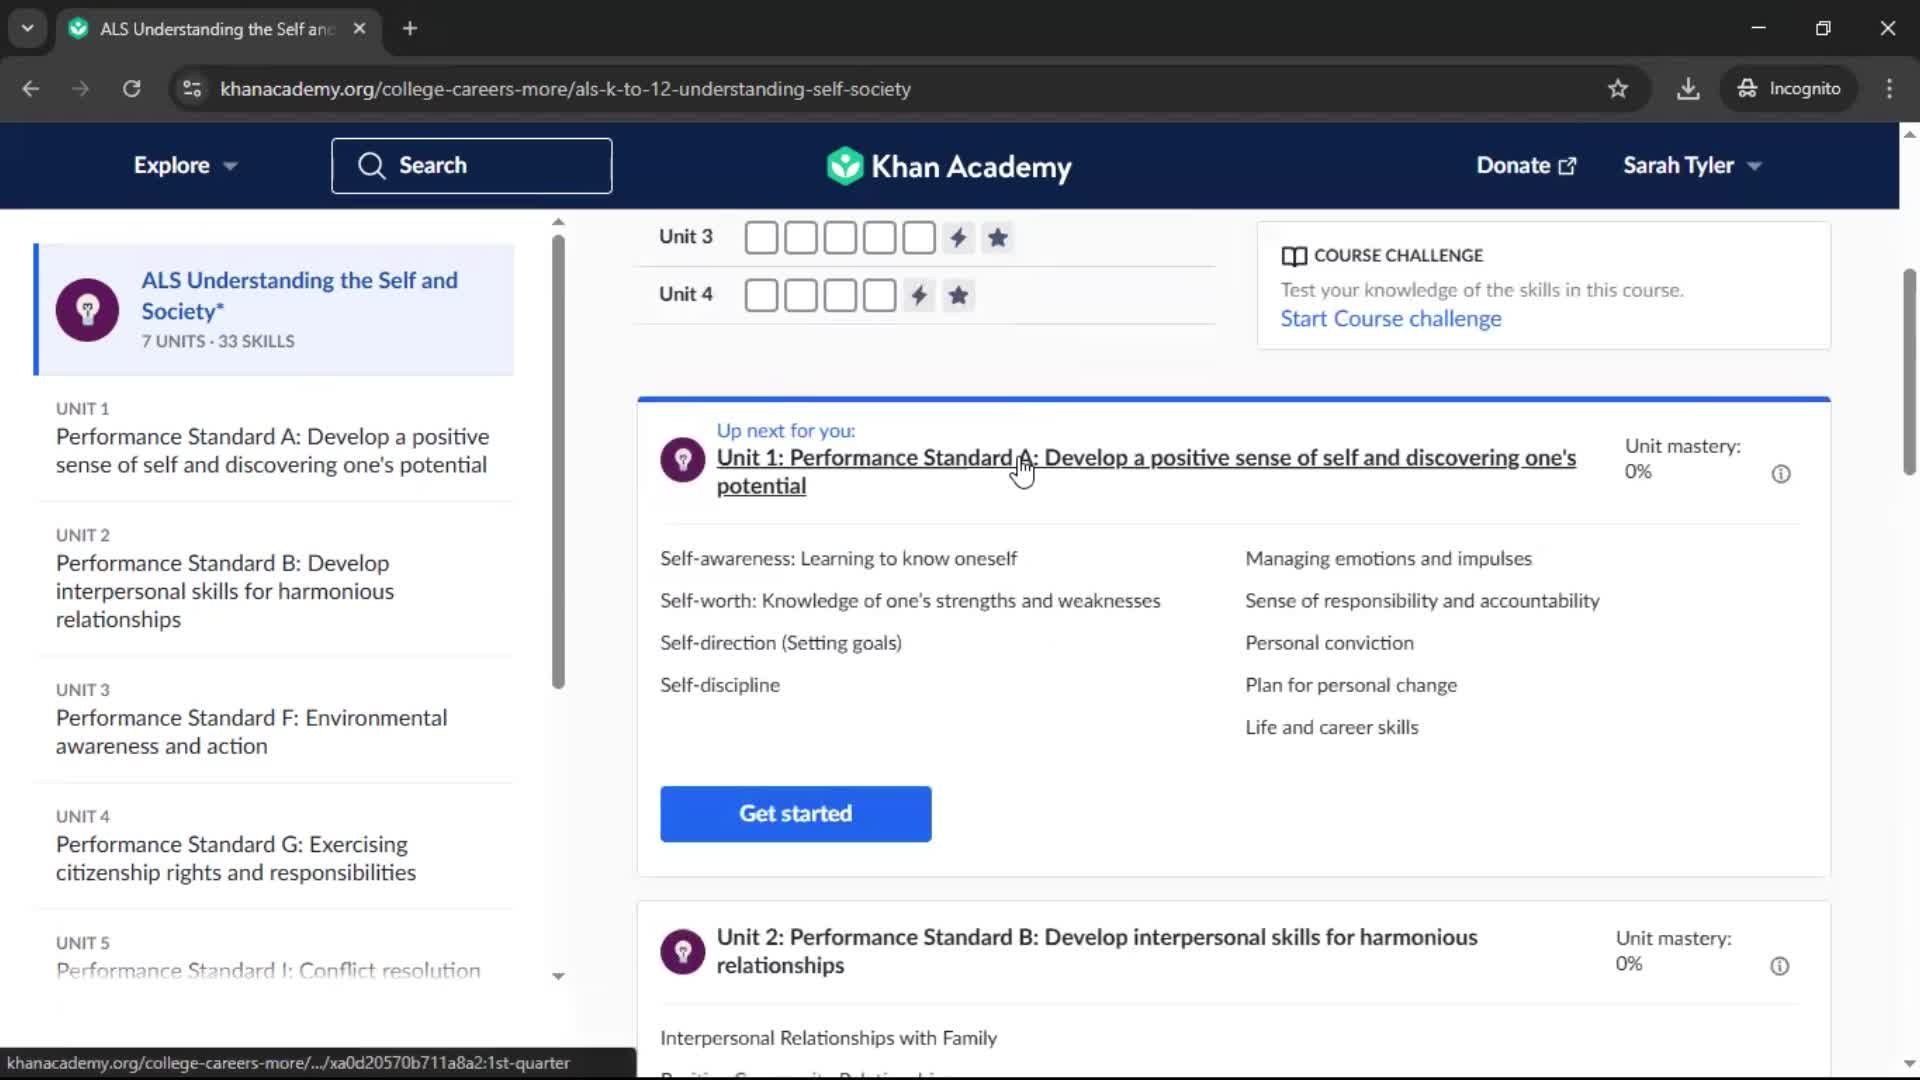Open Managing emotions and impulses lesson
Viewport: 1920px width, 1080px height.
(x=1388, y=559)
